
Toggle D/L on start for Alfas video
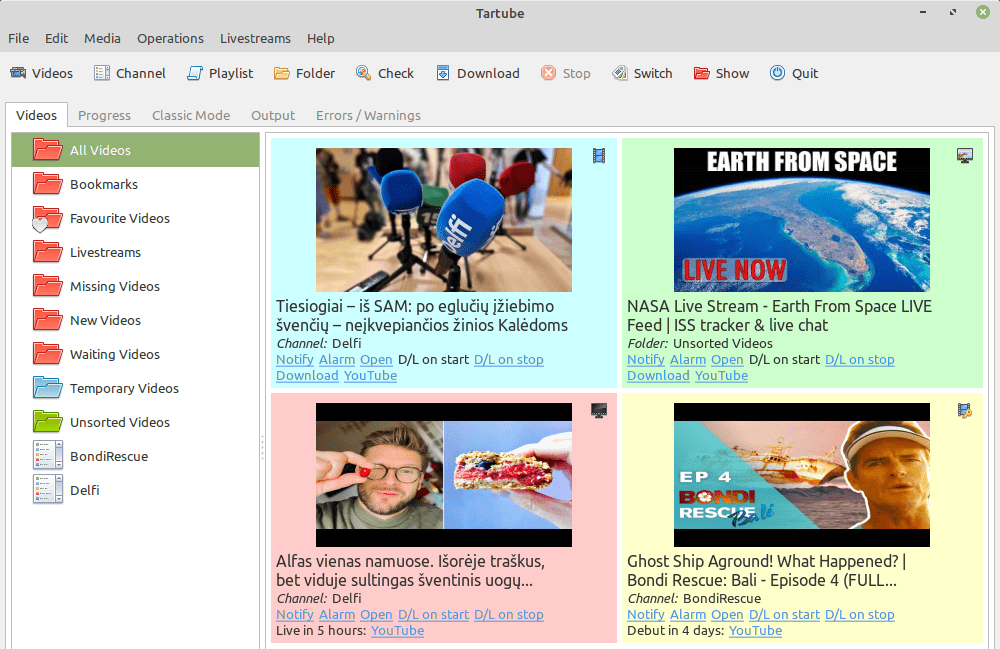433,615
